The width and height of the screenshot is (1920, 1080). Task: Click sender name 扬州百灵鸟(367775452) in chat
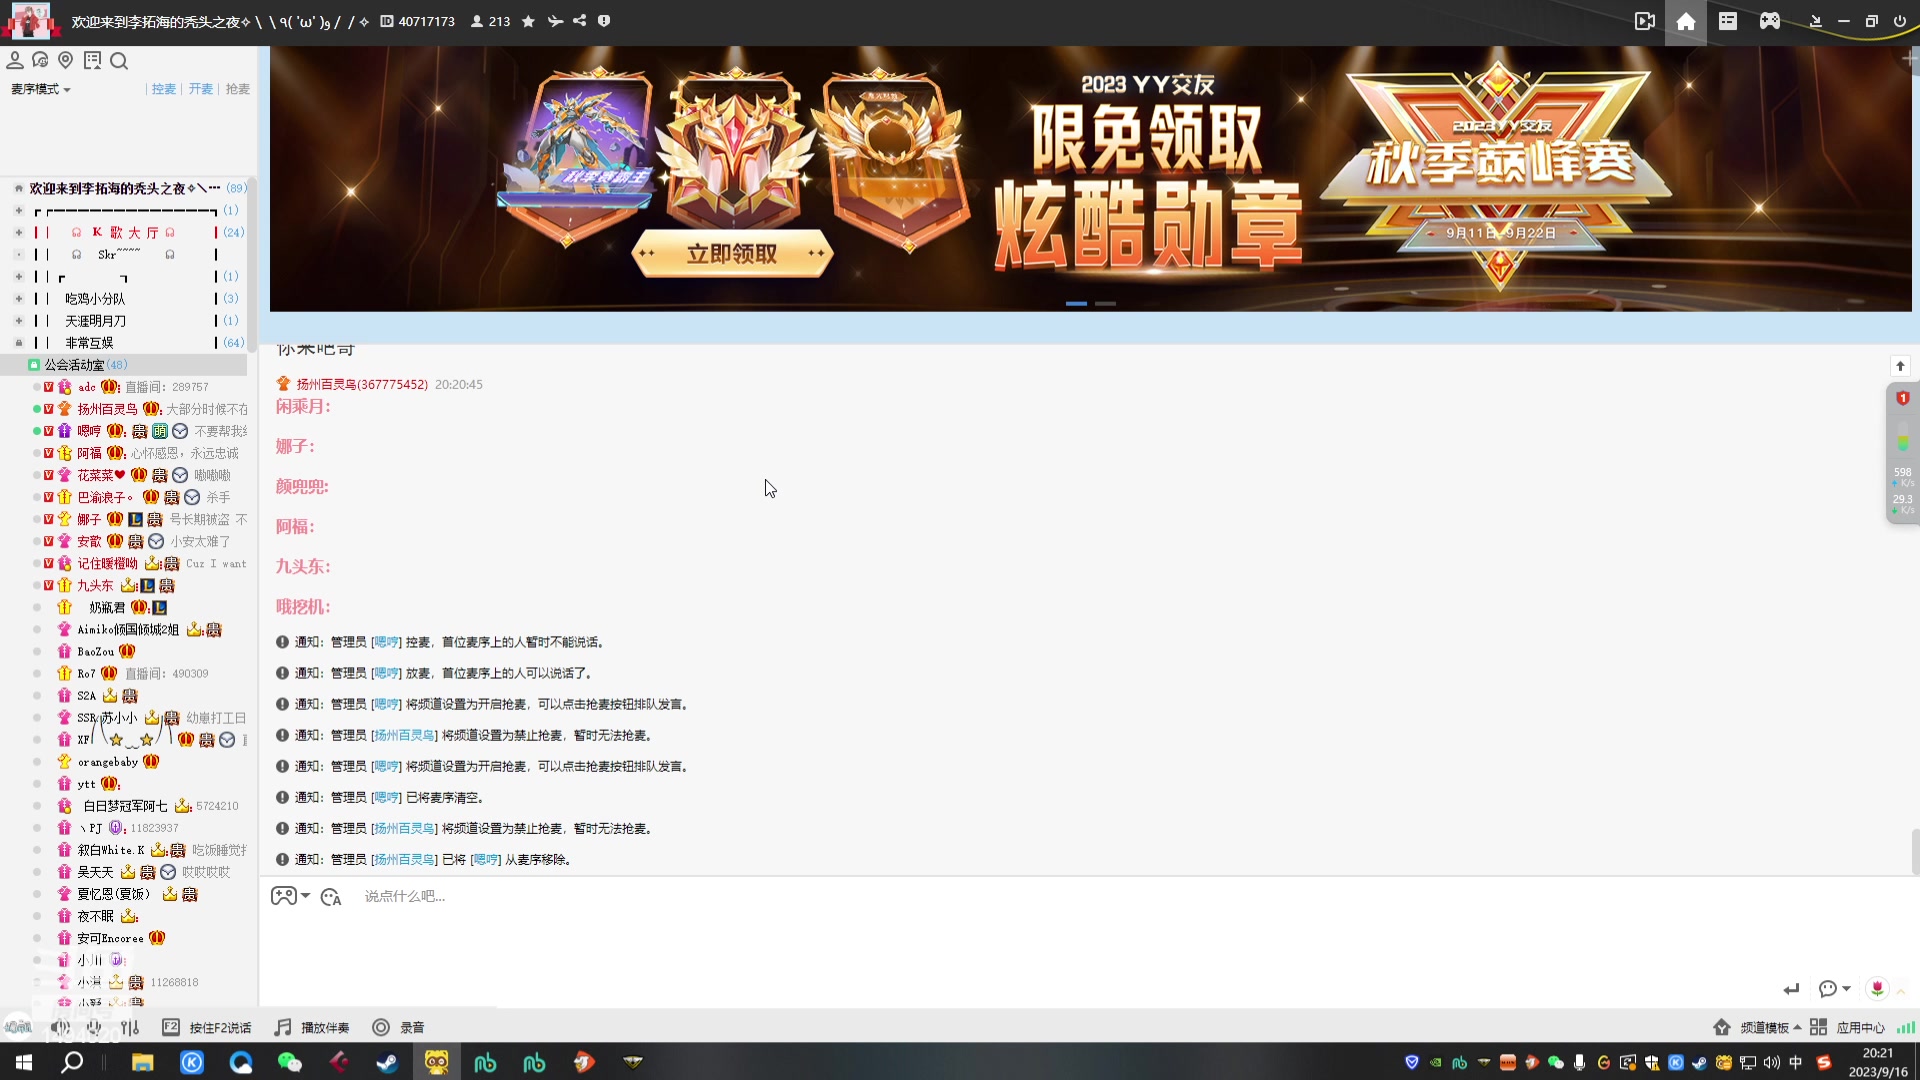[x=362, y=384]
